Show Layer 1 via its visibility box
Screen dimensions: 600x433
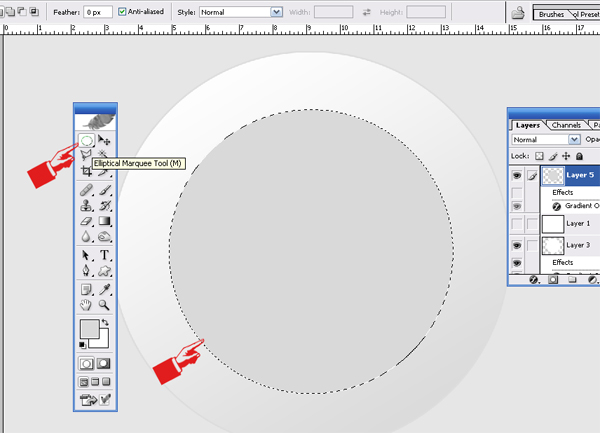[x=517, y=224]
